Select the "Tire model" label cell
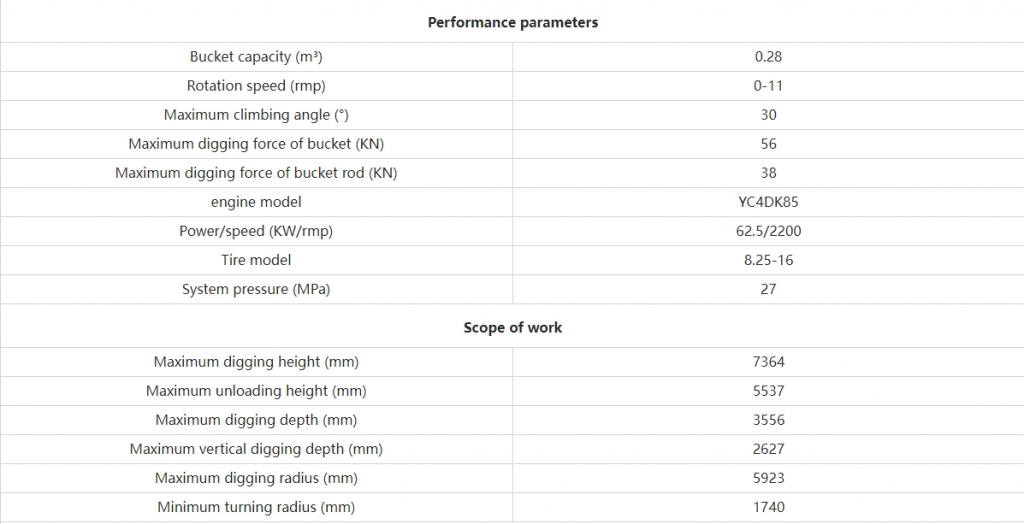 pos(256,260)
